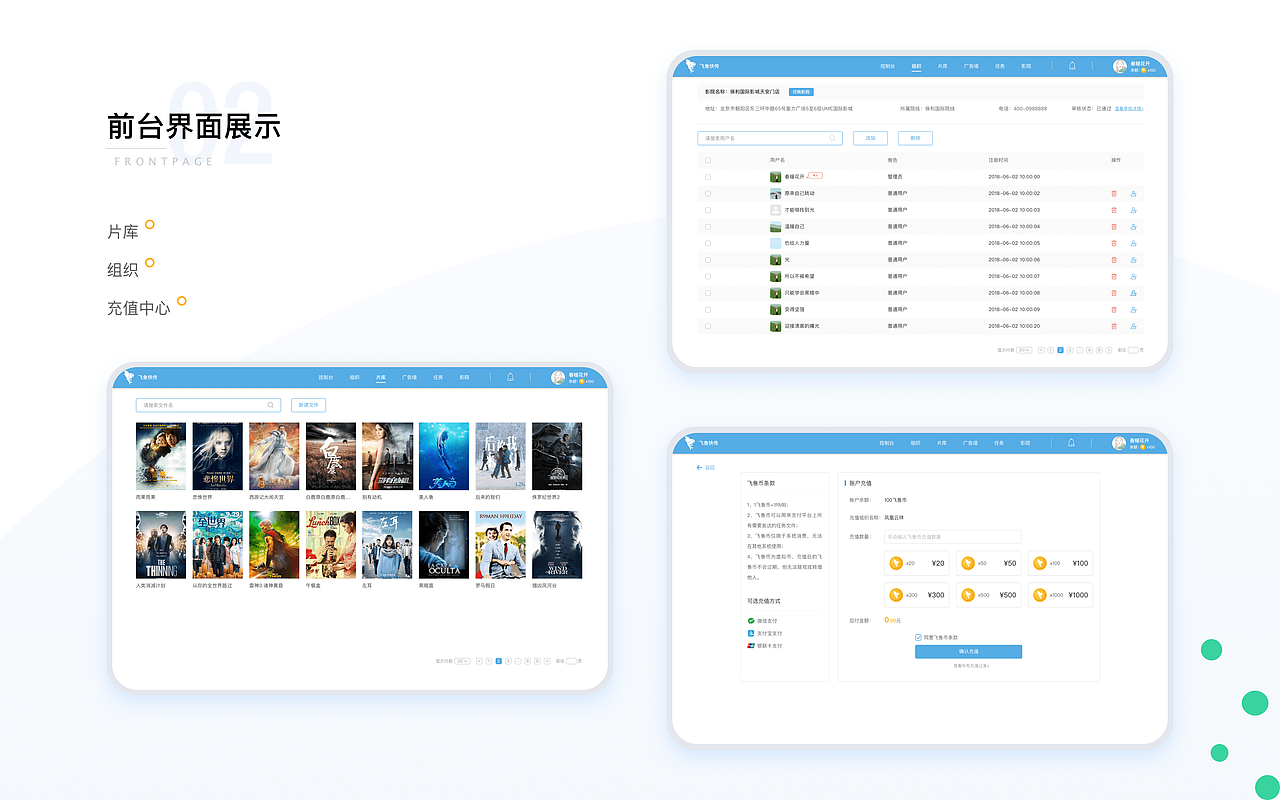Viewport: 1280px width, 800px height.
Task: Tick checkbox for the 10:00:02 user row
Action: pos(708,193)
